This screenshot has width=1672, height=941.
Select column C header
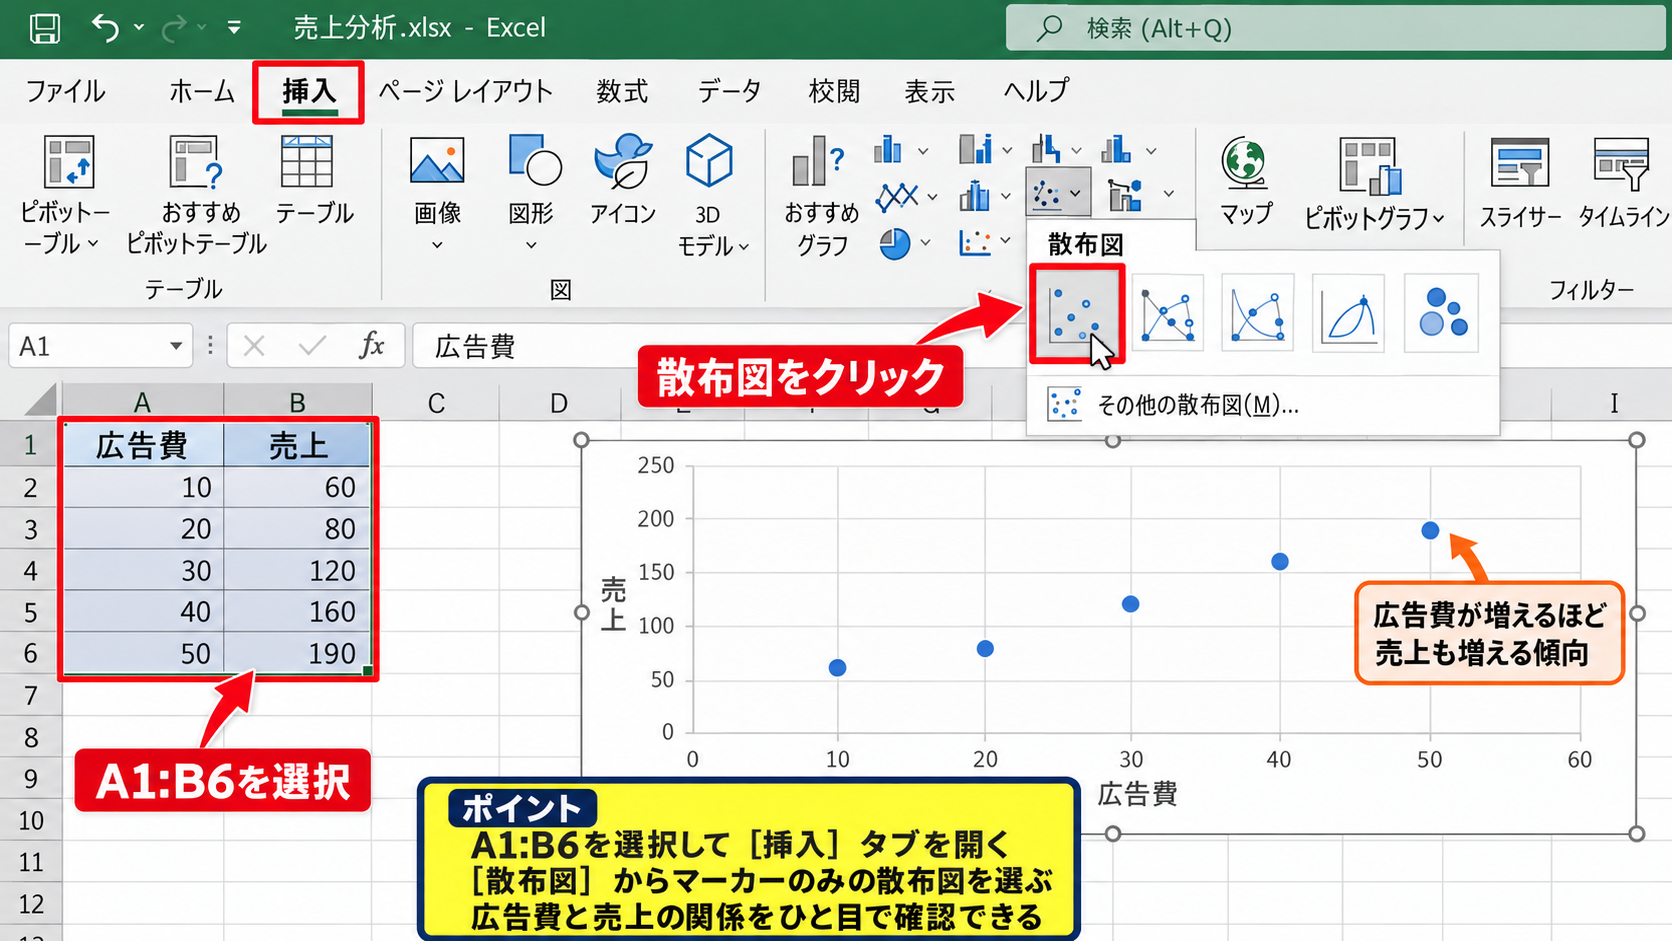pyautogui.click(x=436, y=403)
